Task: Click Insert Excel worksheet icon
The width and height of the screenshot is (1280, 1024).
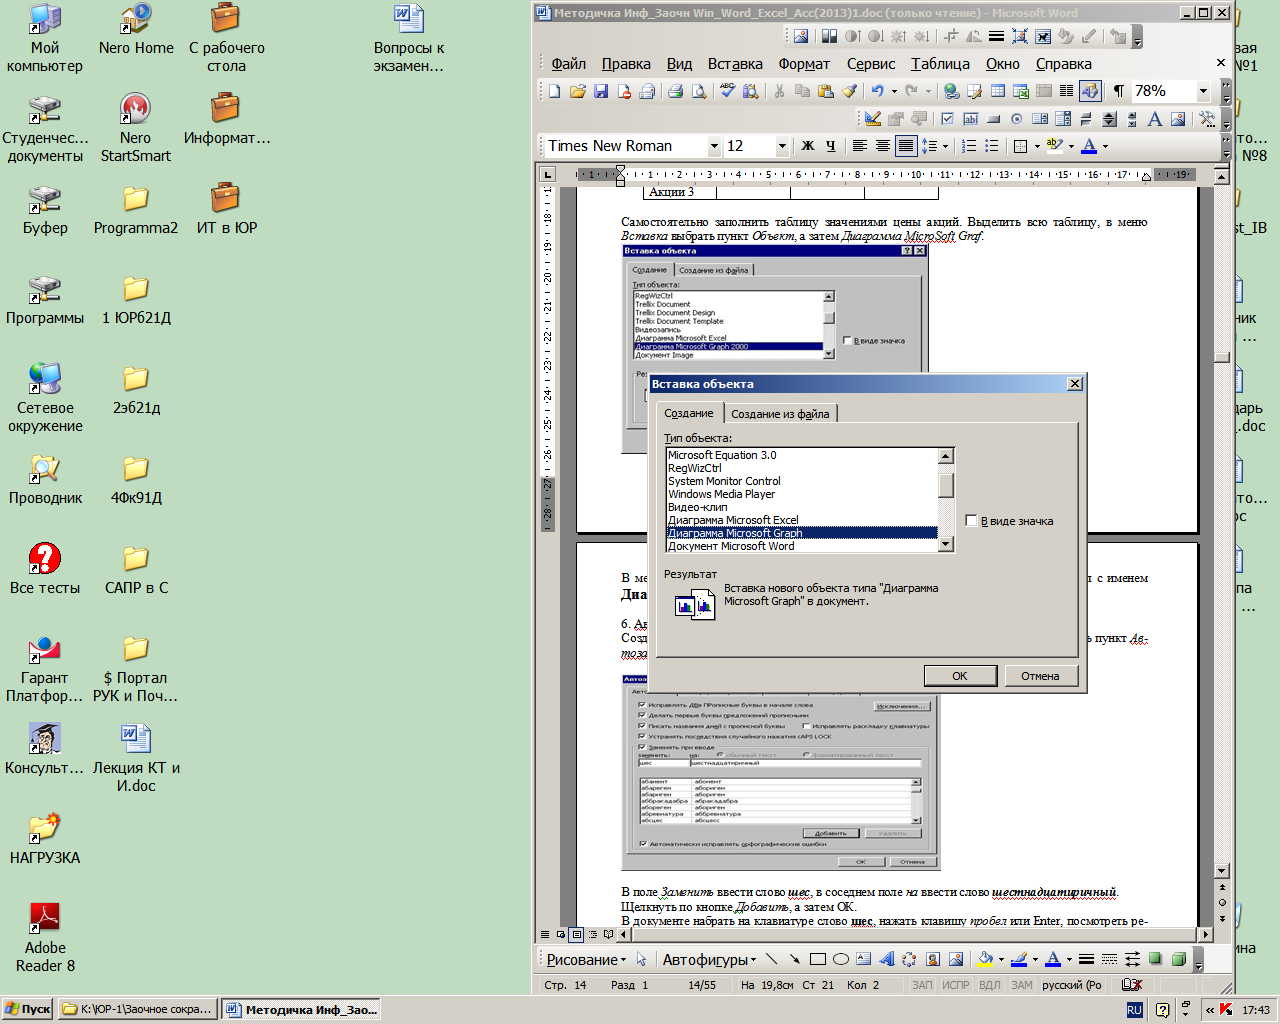Action: point(1021,91)
